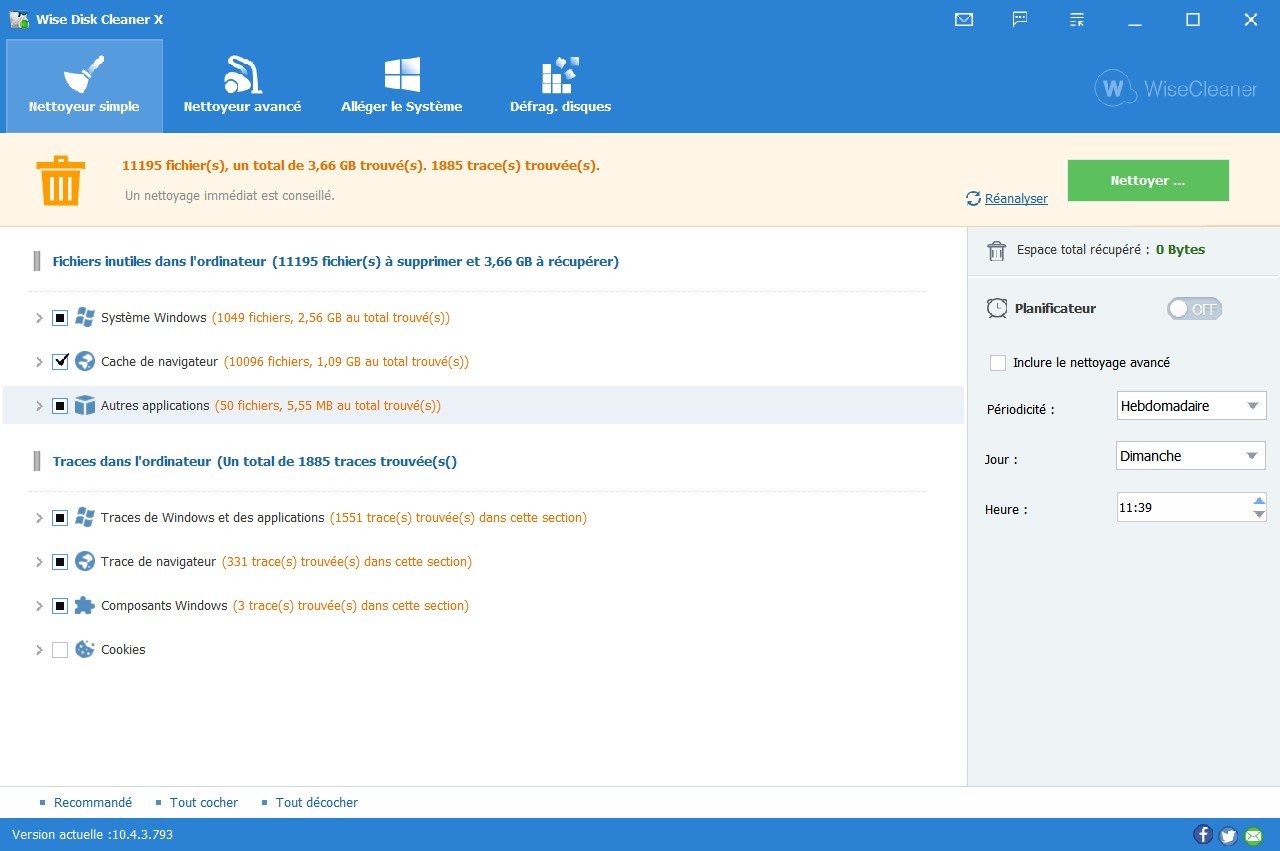Click the green Nettoyer button
The width and height of the screenshot is (1280, 851).
[x=1148, y=181]
